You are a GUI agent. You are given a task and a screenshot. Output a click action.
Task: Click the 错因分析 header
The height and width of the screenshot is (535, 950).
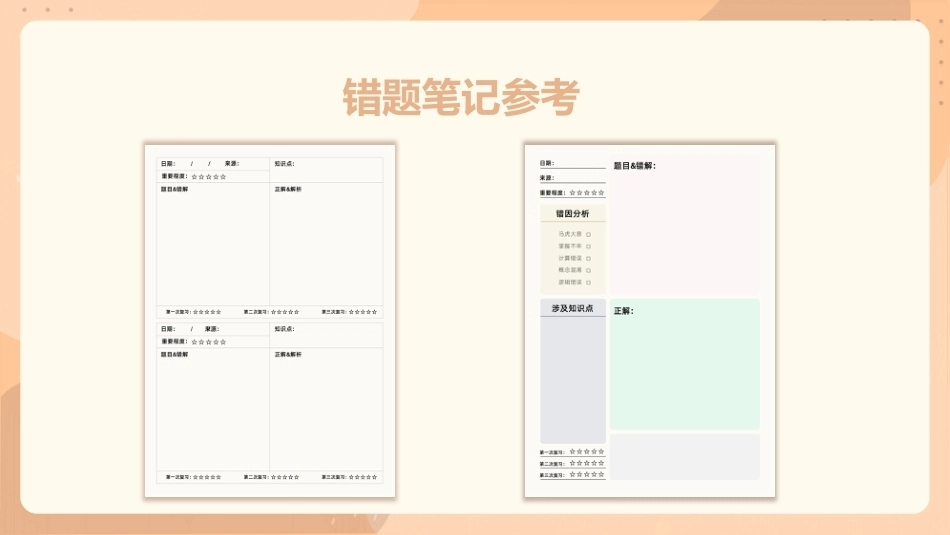573,213
